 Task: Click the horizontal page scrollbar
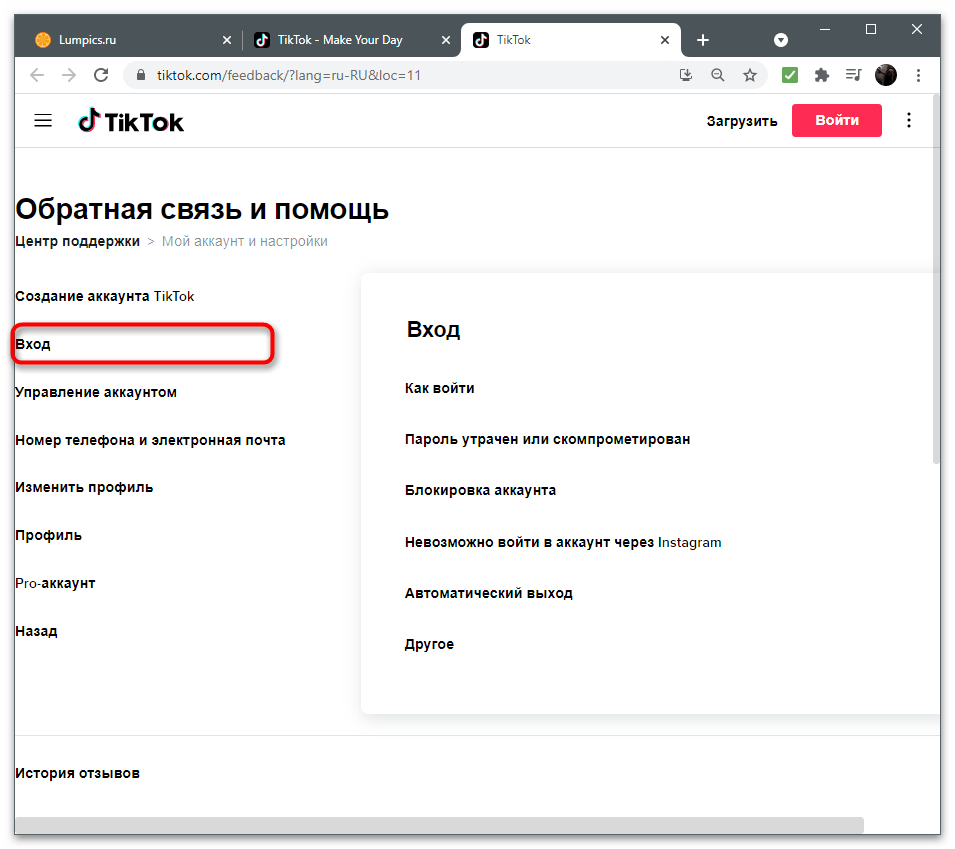coord(439,825)
